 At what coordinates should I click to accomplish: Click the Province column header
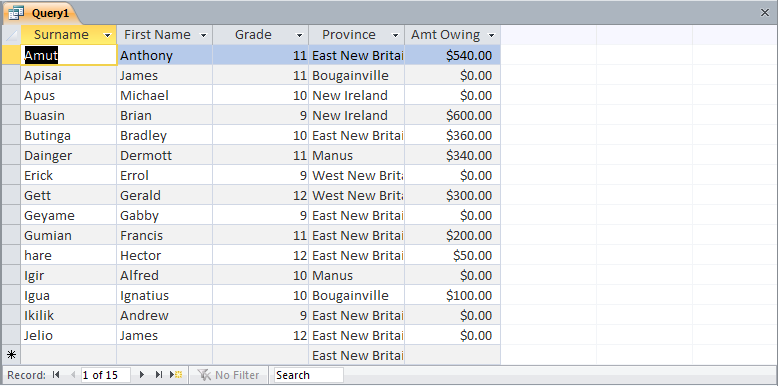[357, 35]
